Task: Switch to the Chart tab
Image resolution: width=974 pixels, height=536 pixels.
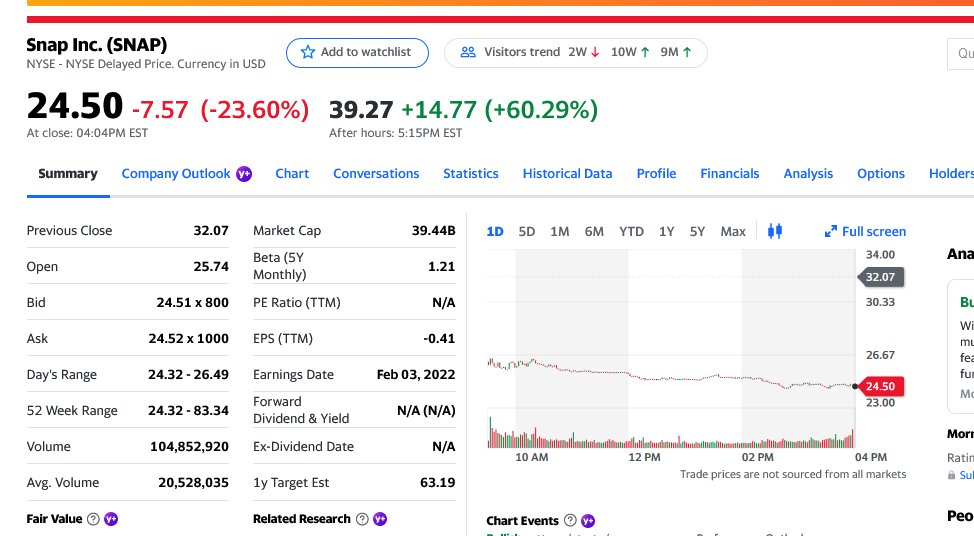Action: (292, 174)
